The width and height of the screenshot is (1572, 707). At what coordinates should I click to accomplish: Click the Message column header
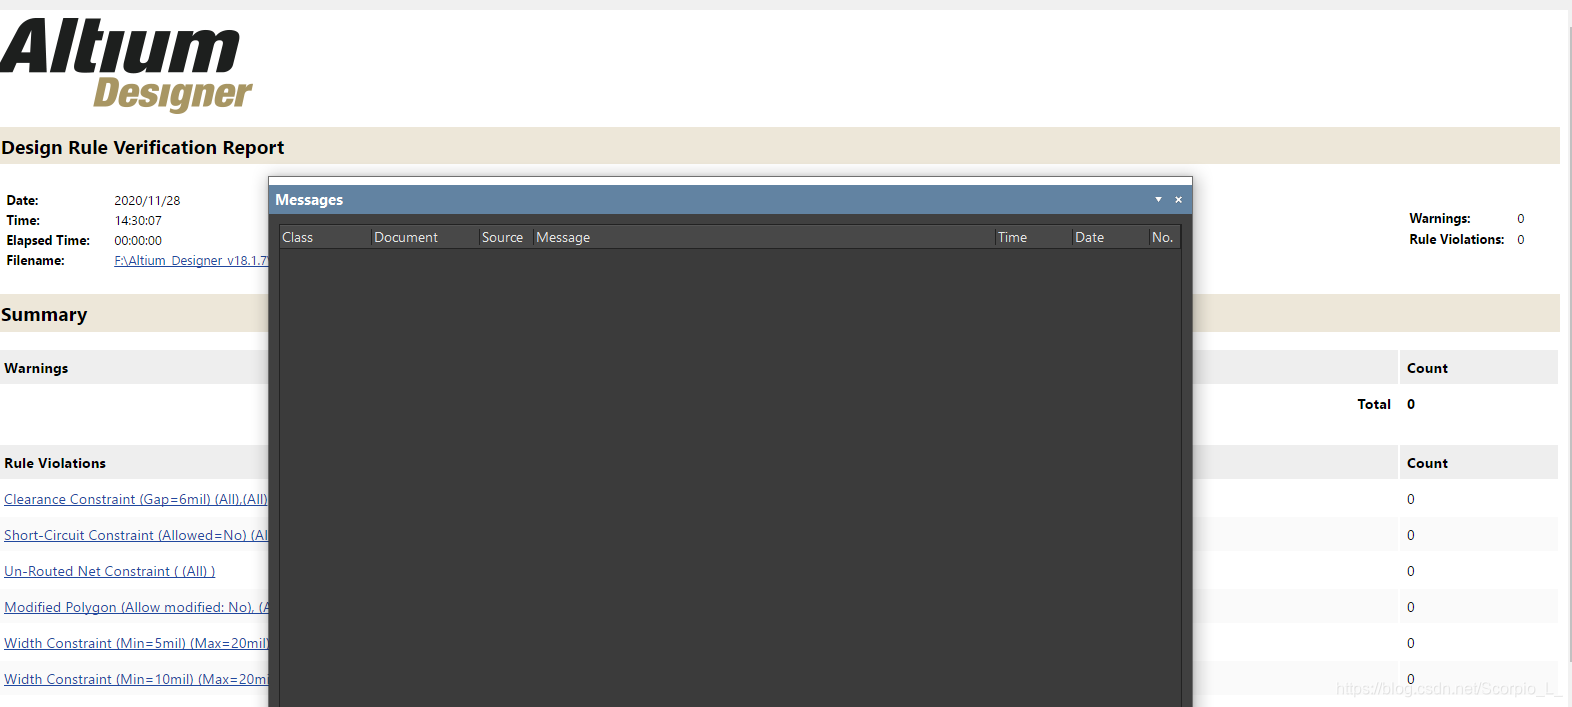point(764,237)
